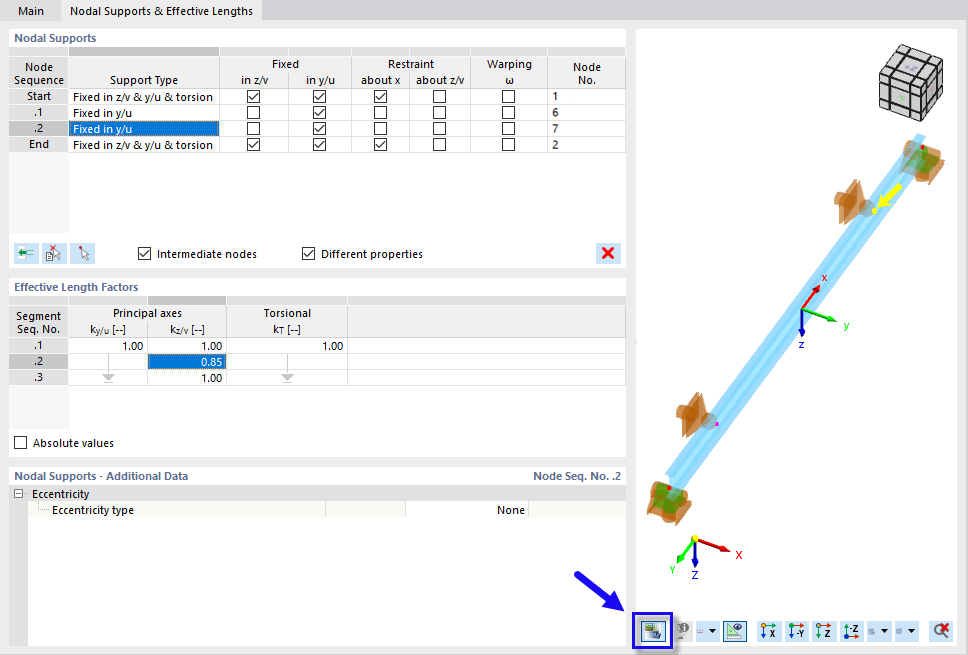Check Warping ω for row .1

tap(508, 112)
